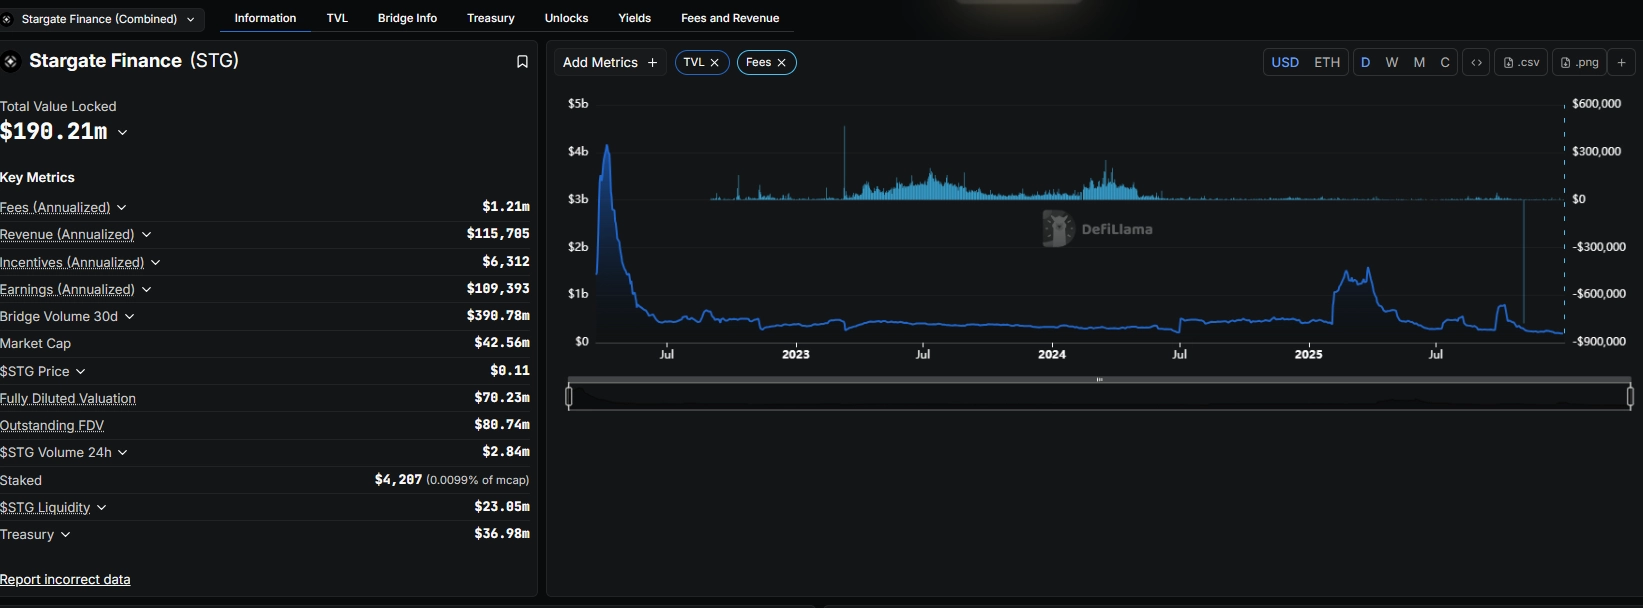Expand Total Value Locked breakdown
1643x608 pixels.
pos(123,132)
